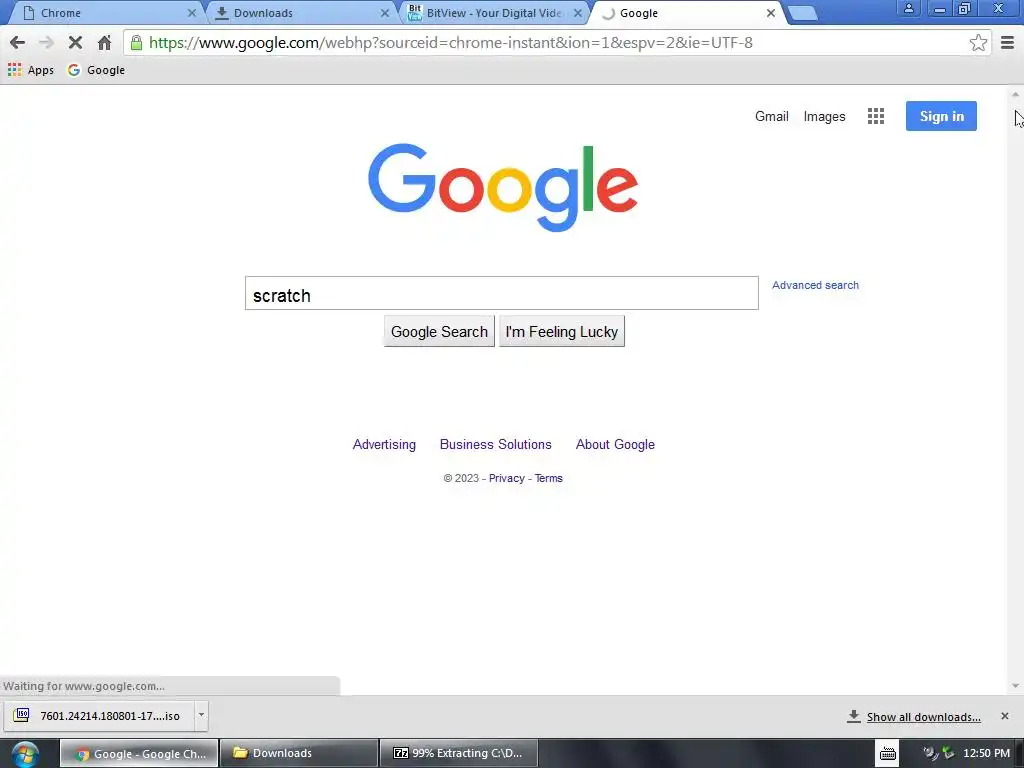
Task: Click the green padlock security icon
Action: [x=136, y=43]
